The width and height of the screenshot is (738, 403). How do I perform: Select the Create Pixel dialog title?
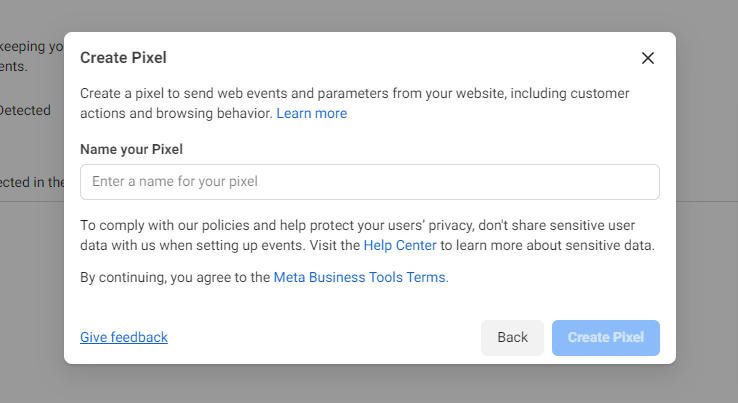(x=123, y=57)
